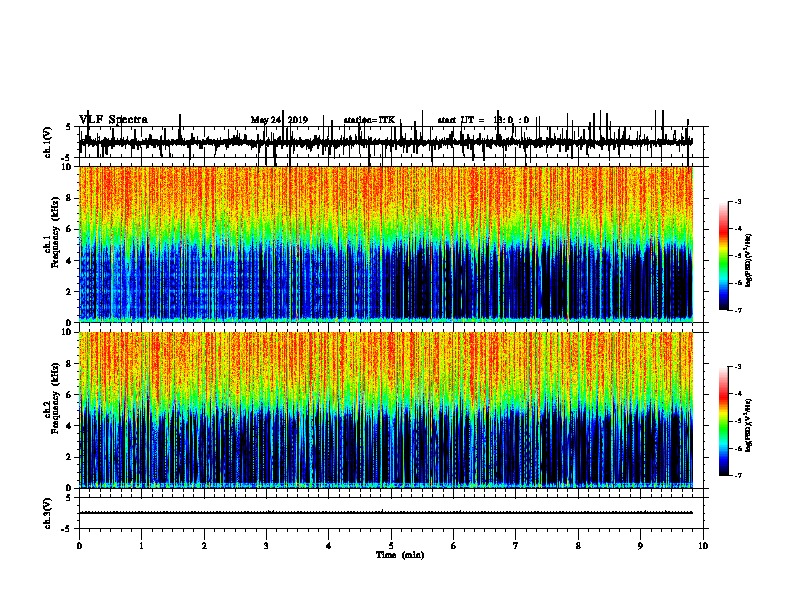Click the "10" tick on the time axis

[x=703, y=546]
